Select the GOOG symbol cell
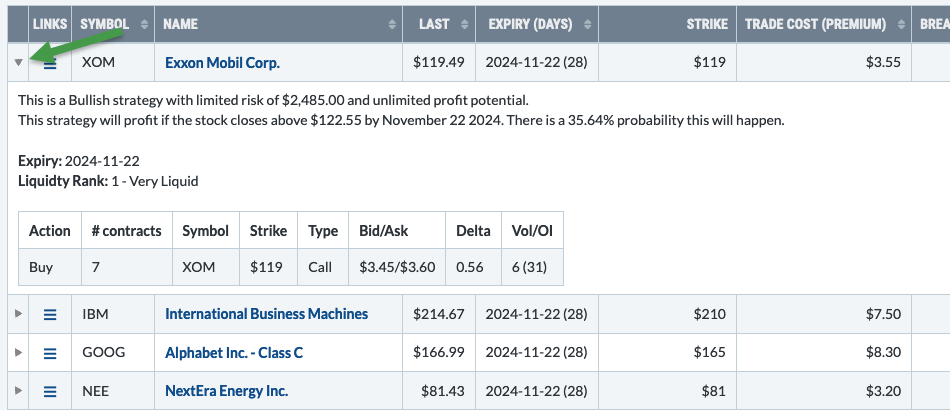The width and height of the screenshot is (950, 410). click(113, 352)
